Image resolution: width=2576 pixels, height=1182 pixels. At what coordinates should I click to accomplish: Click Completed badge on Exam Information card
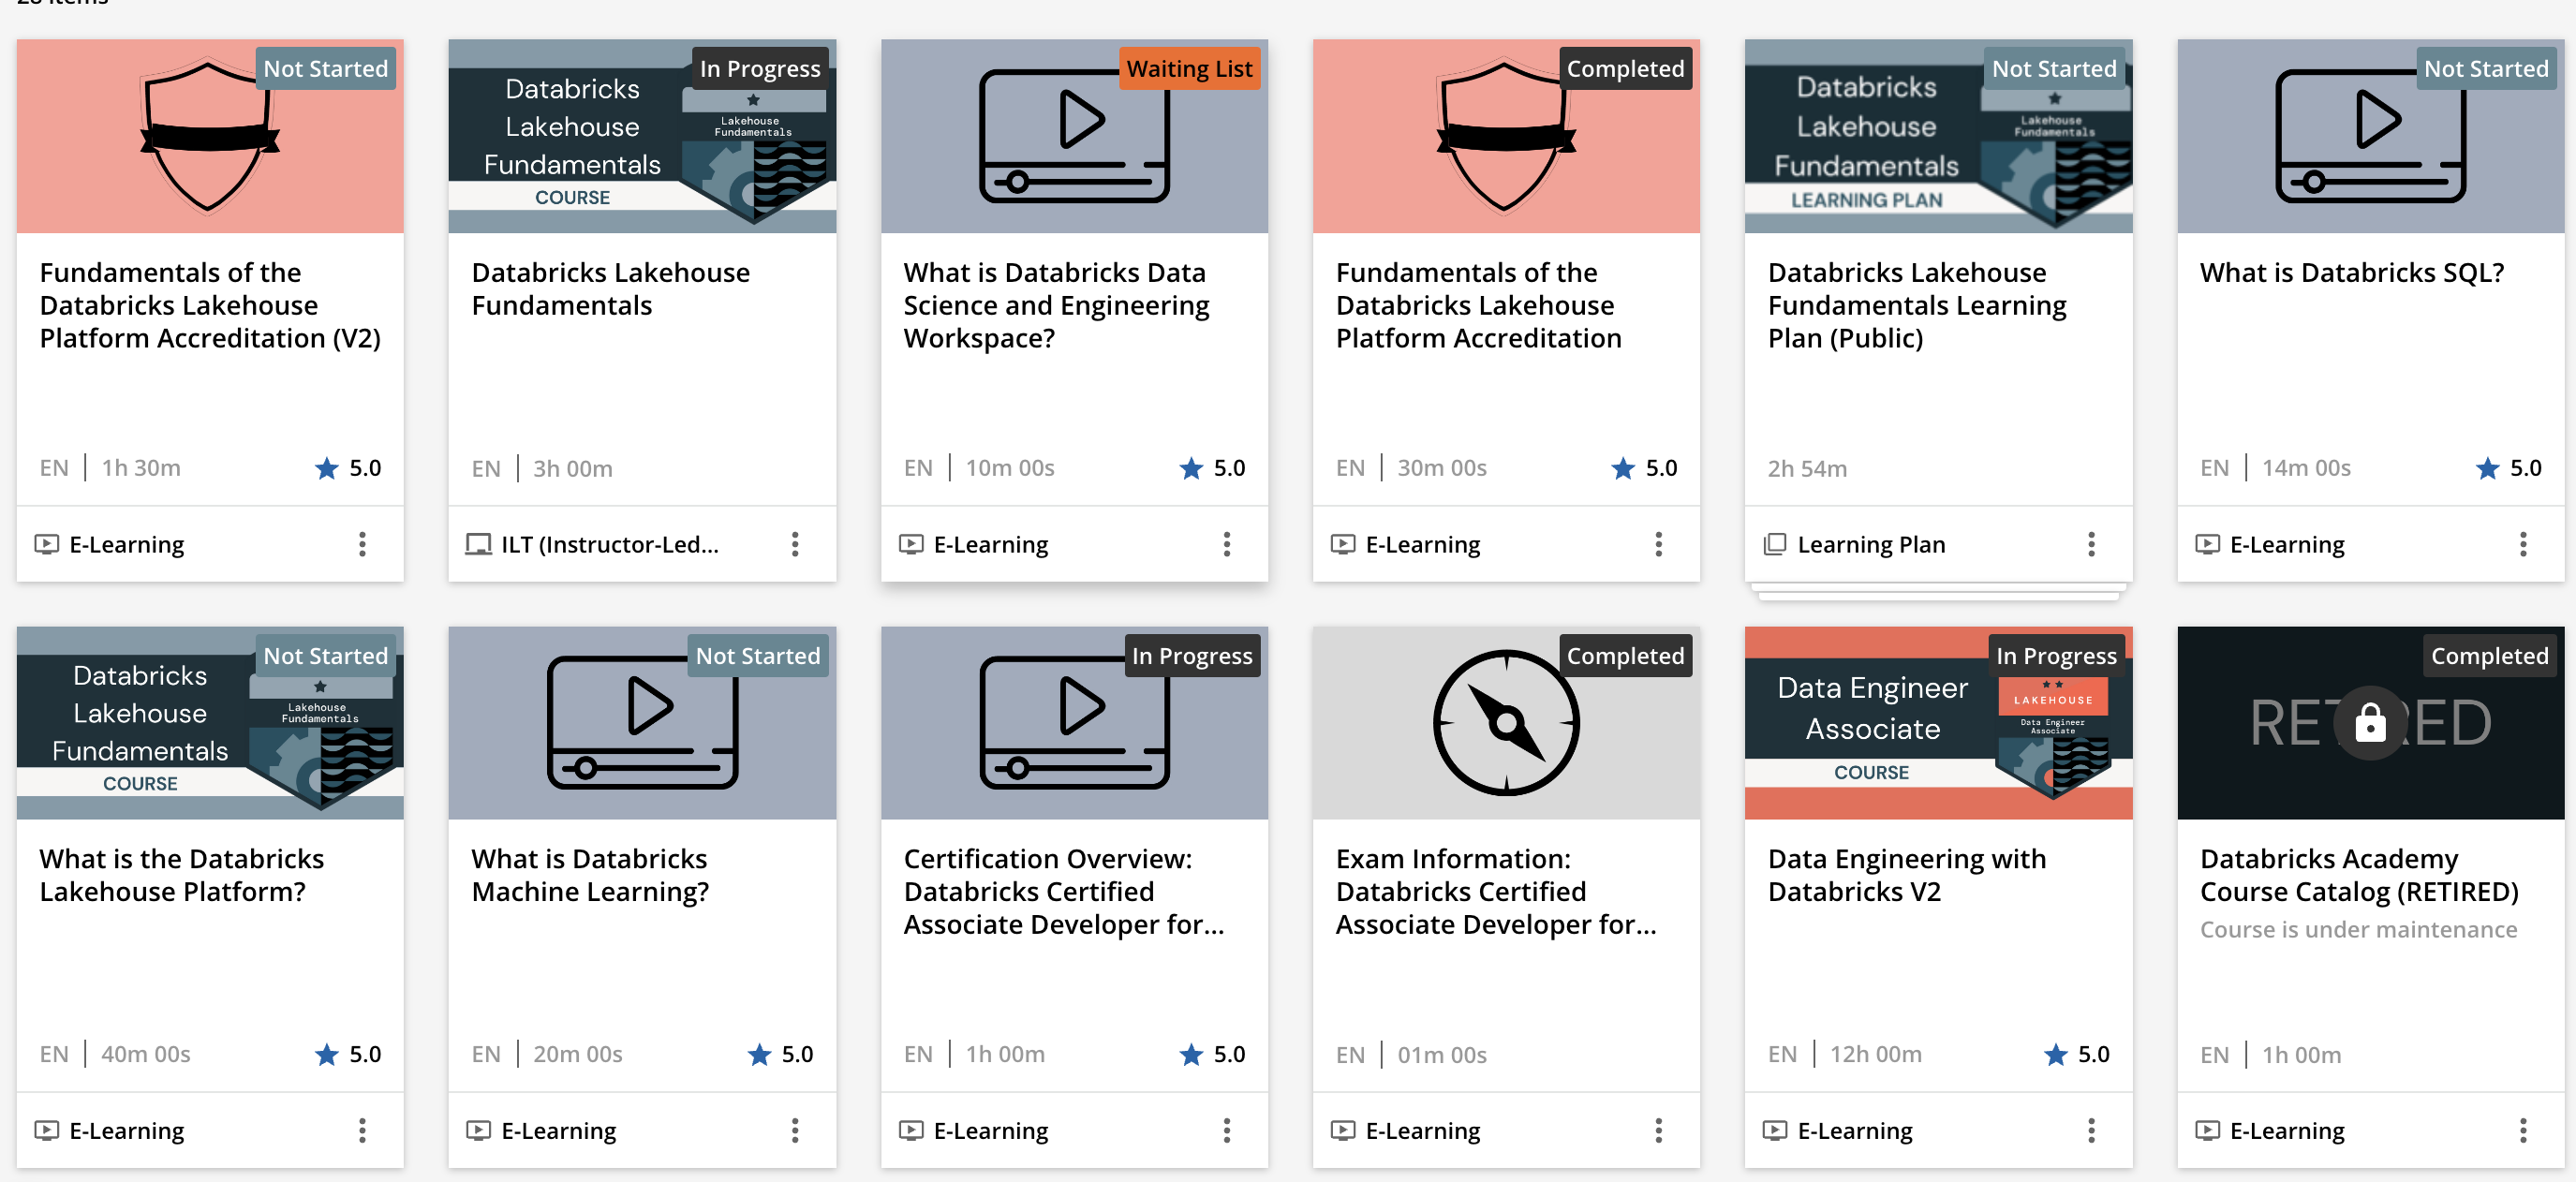tap(1625, 656)
